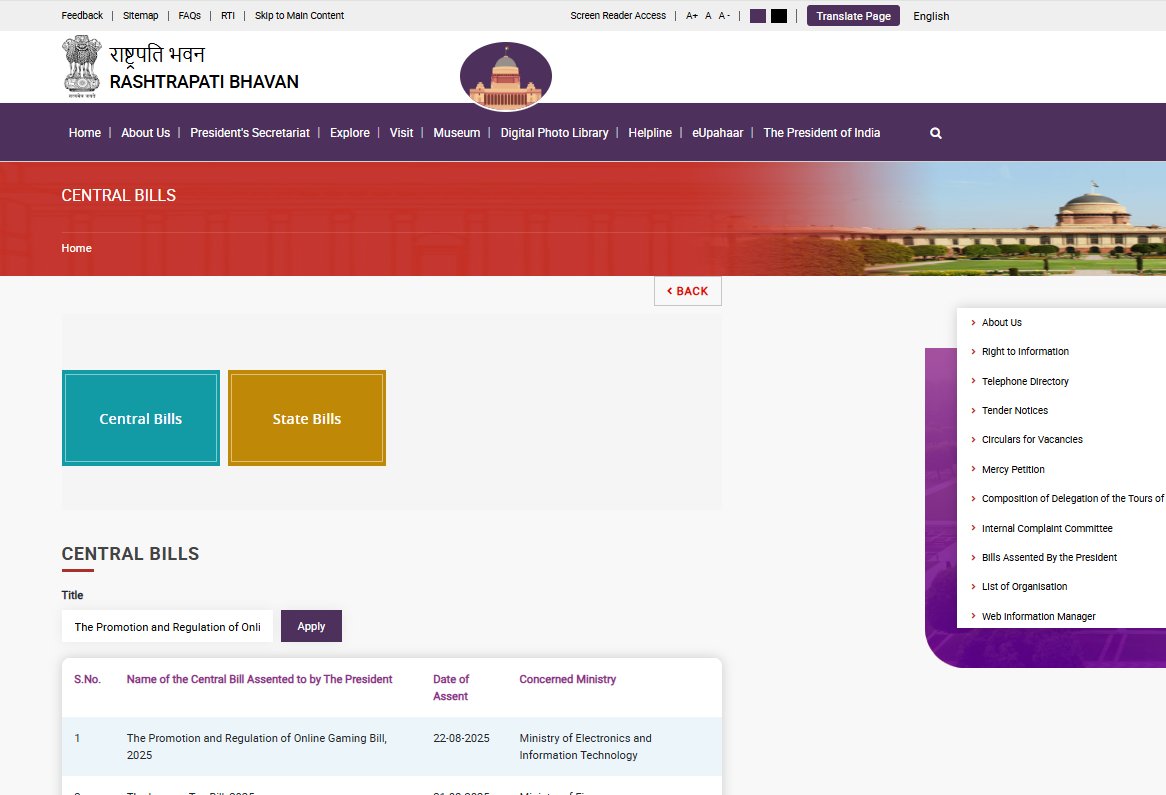The height and width of the screenshot is (795, 1166).
Task: Click the Date of Assent column header
Action: point(451,688)
